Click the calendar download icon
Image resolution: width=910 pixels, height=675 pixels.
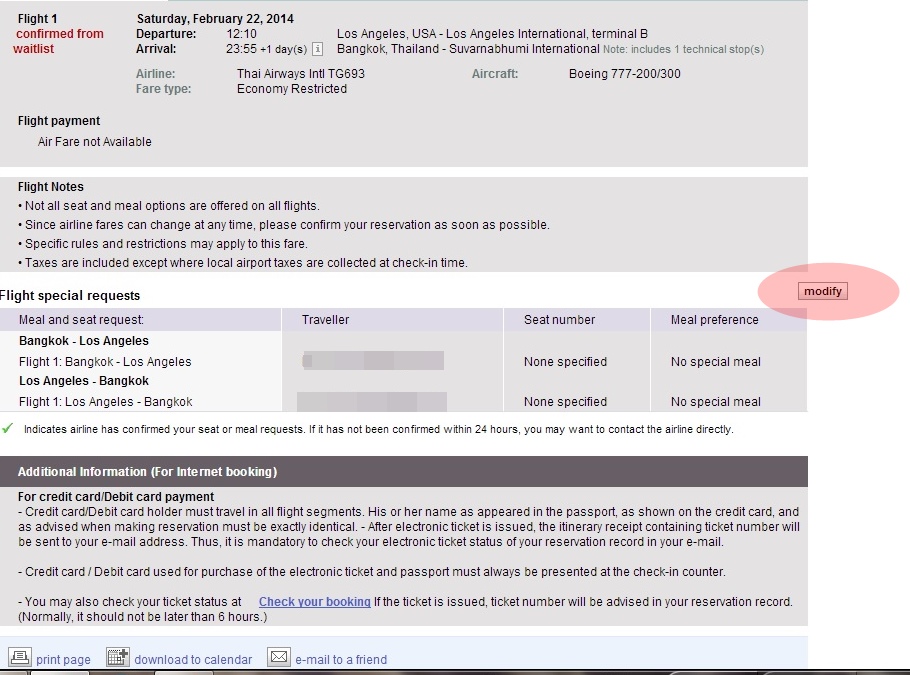point(118,657)
